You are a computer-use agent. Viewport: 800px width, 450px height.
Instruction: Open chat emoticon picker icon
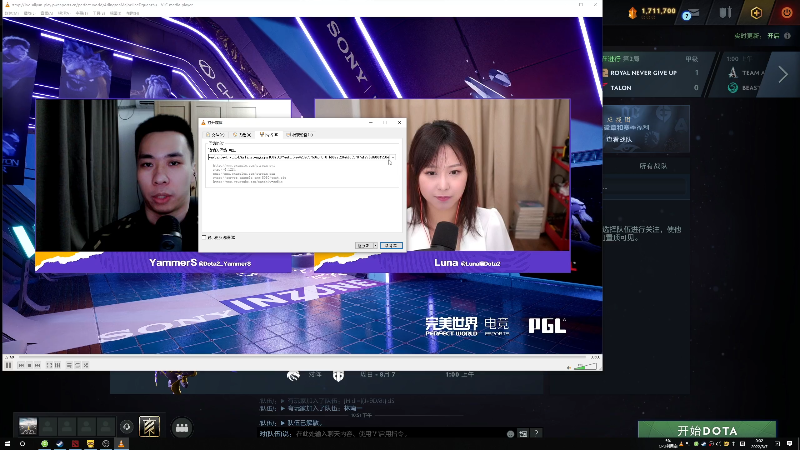(x=510, y=434)
